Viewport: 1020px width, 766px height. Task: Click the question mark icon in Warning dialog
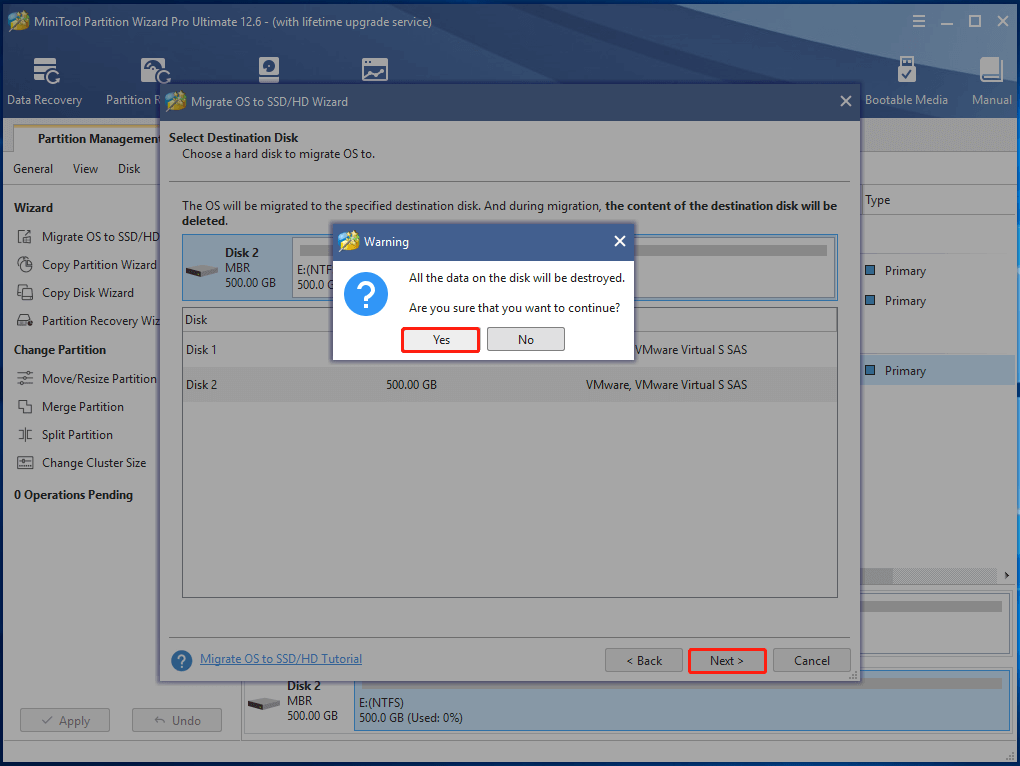point(366,294)
